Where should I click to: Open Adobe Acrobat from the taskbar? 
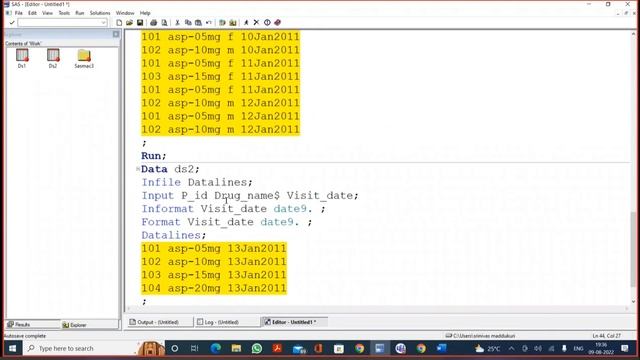(278, 348)
